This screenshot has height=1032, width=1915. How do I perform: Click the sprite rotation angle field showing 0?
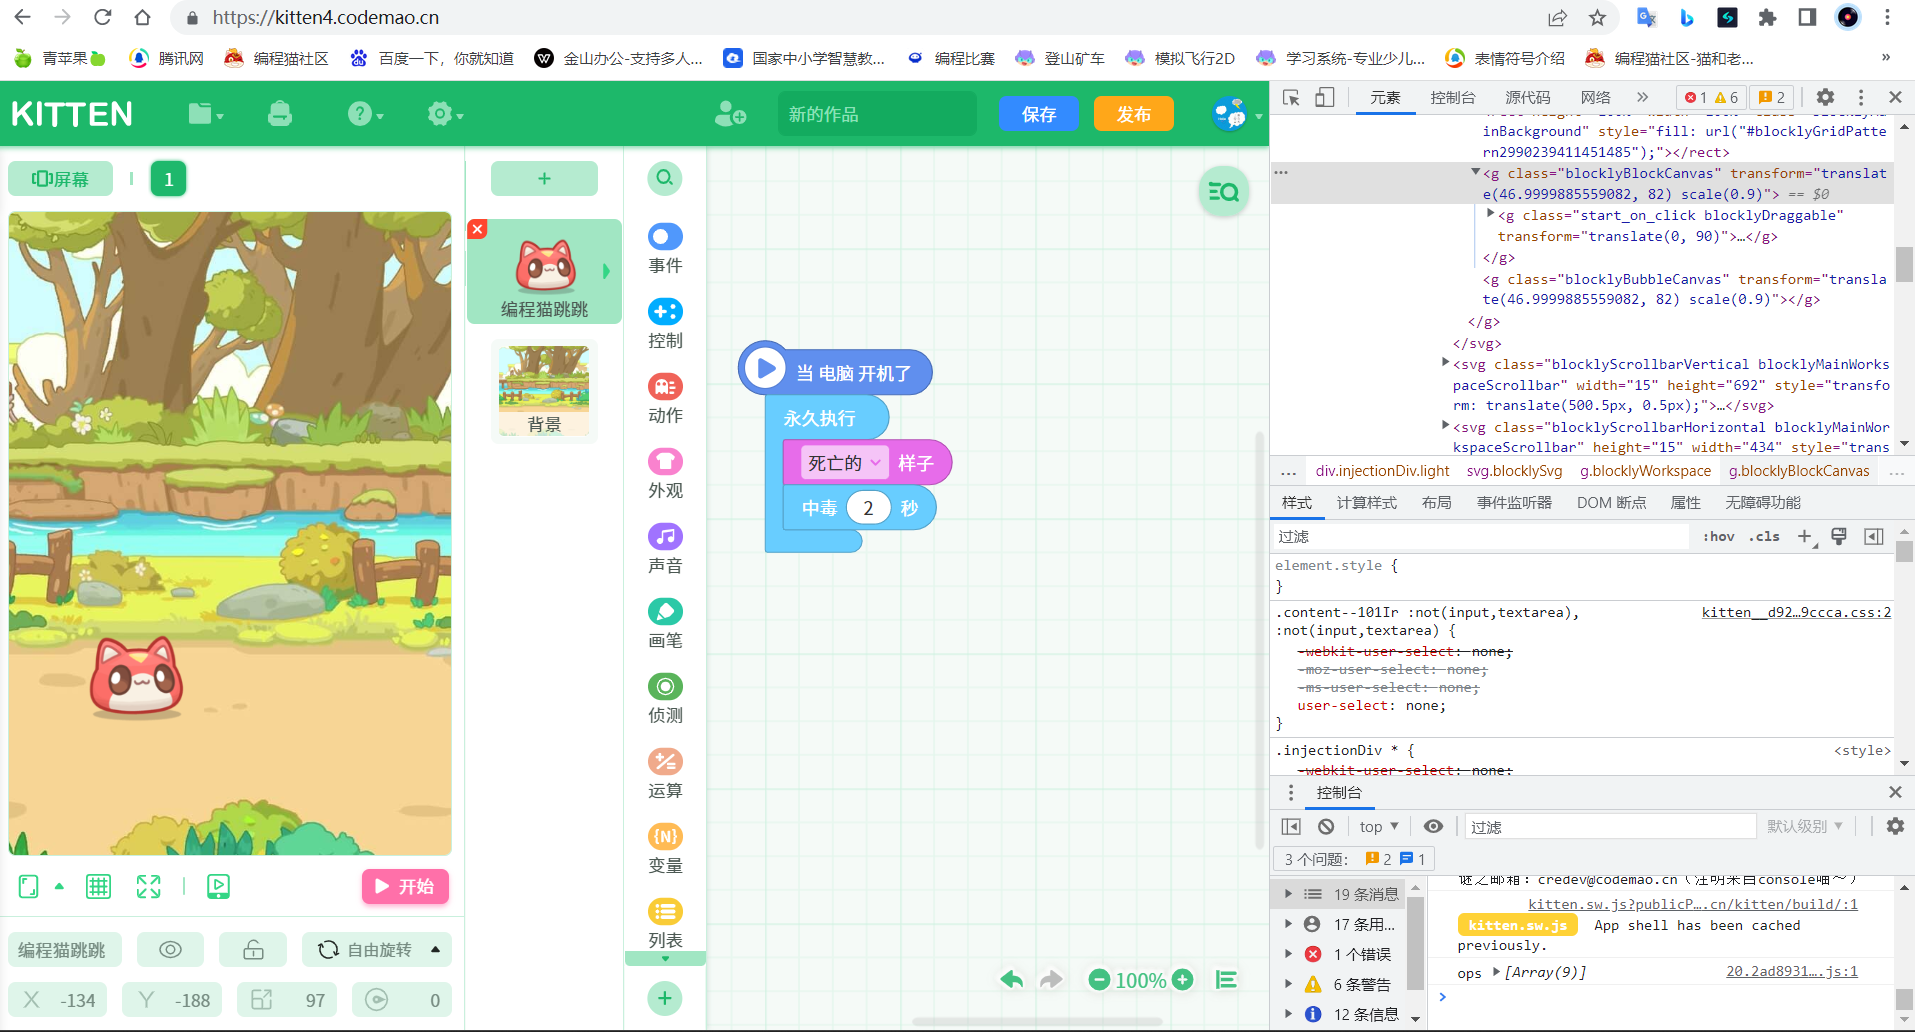[401, 1000]
